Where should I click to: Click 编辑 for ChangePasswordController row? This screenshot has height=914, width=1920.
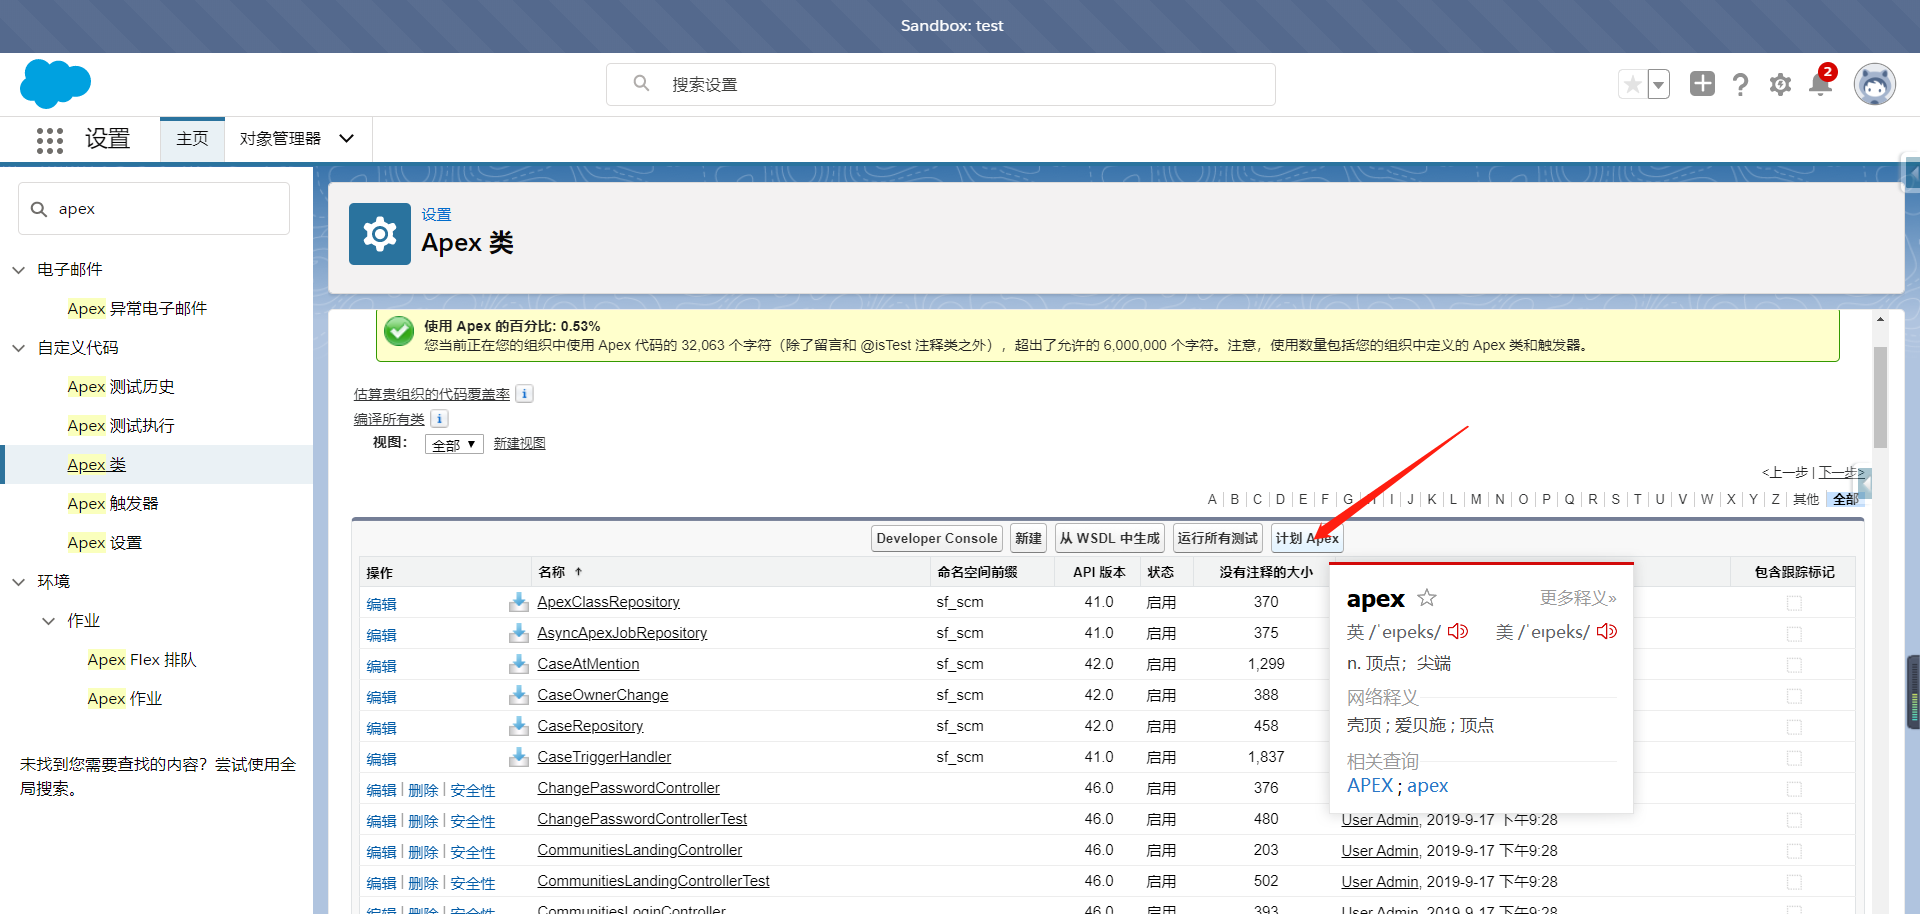click(x=381, y=790)
